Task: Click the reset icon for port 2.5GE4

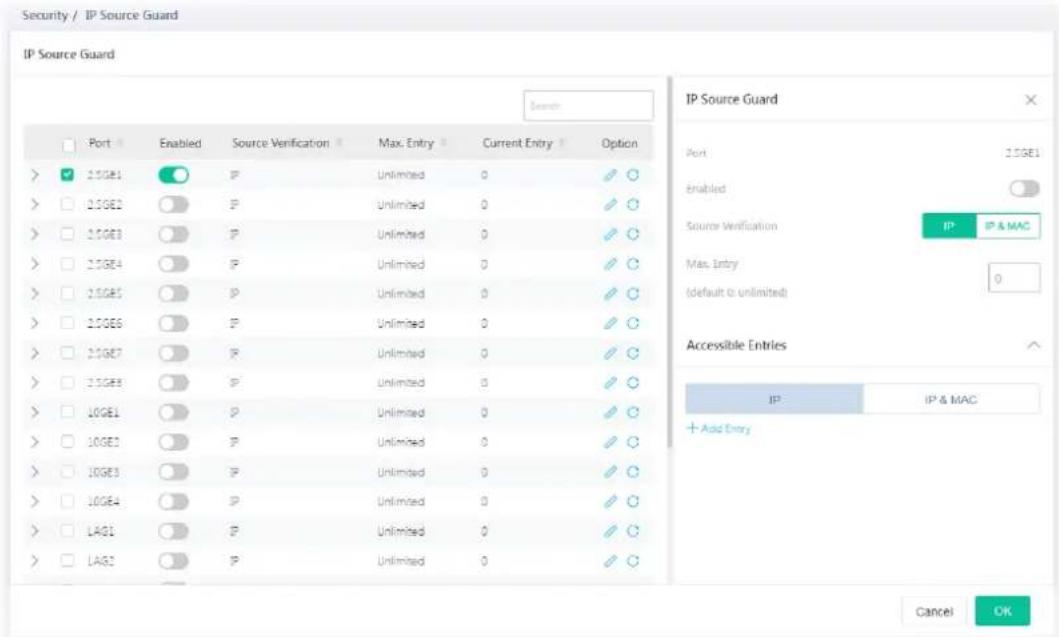Action: [633, 264]
